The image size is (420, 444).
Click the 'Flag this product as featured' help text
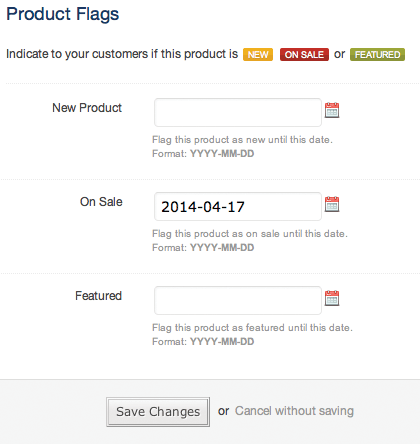(x=252, y=328)
